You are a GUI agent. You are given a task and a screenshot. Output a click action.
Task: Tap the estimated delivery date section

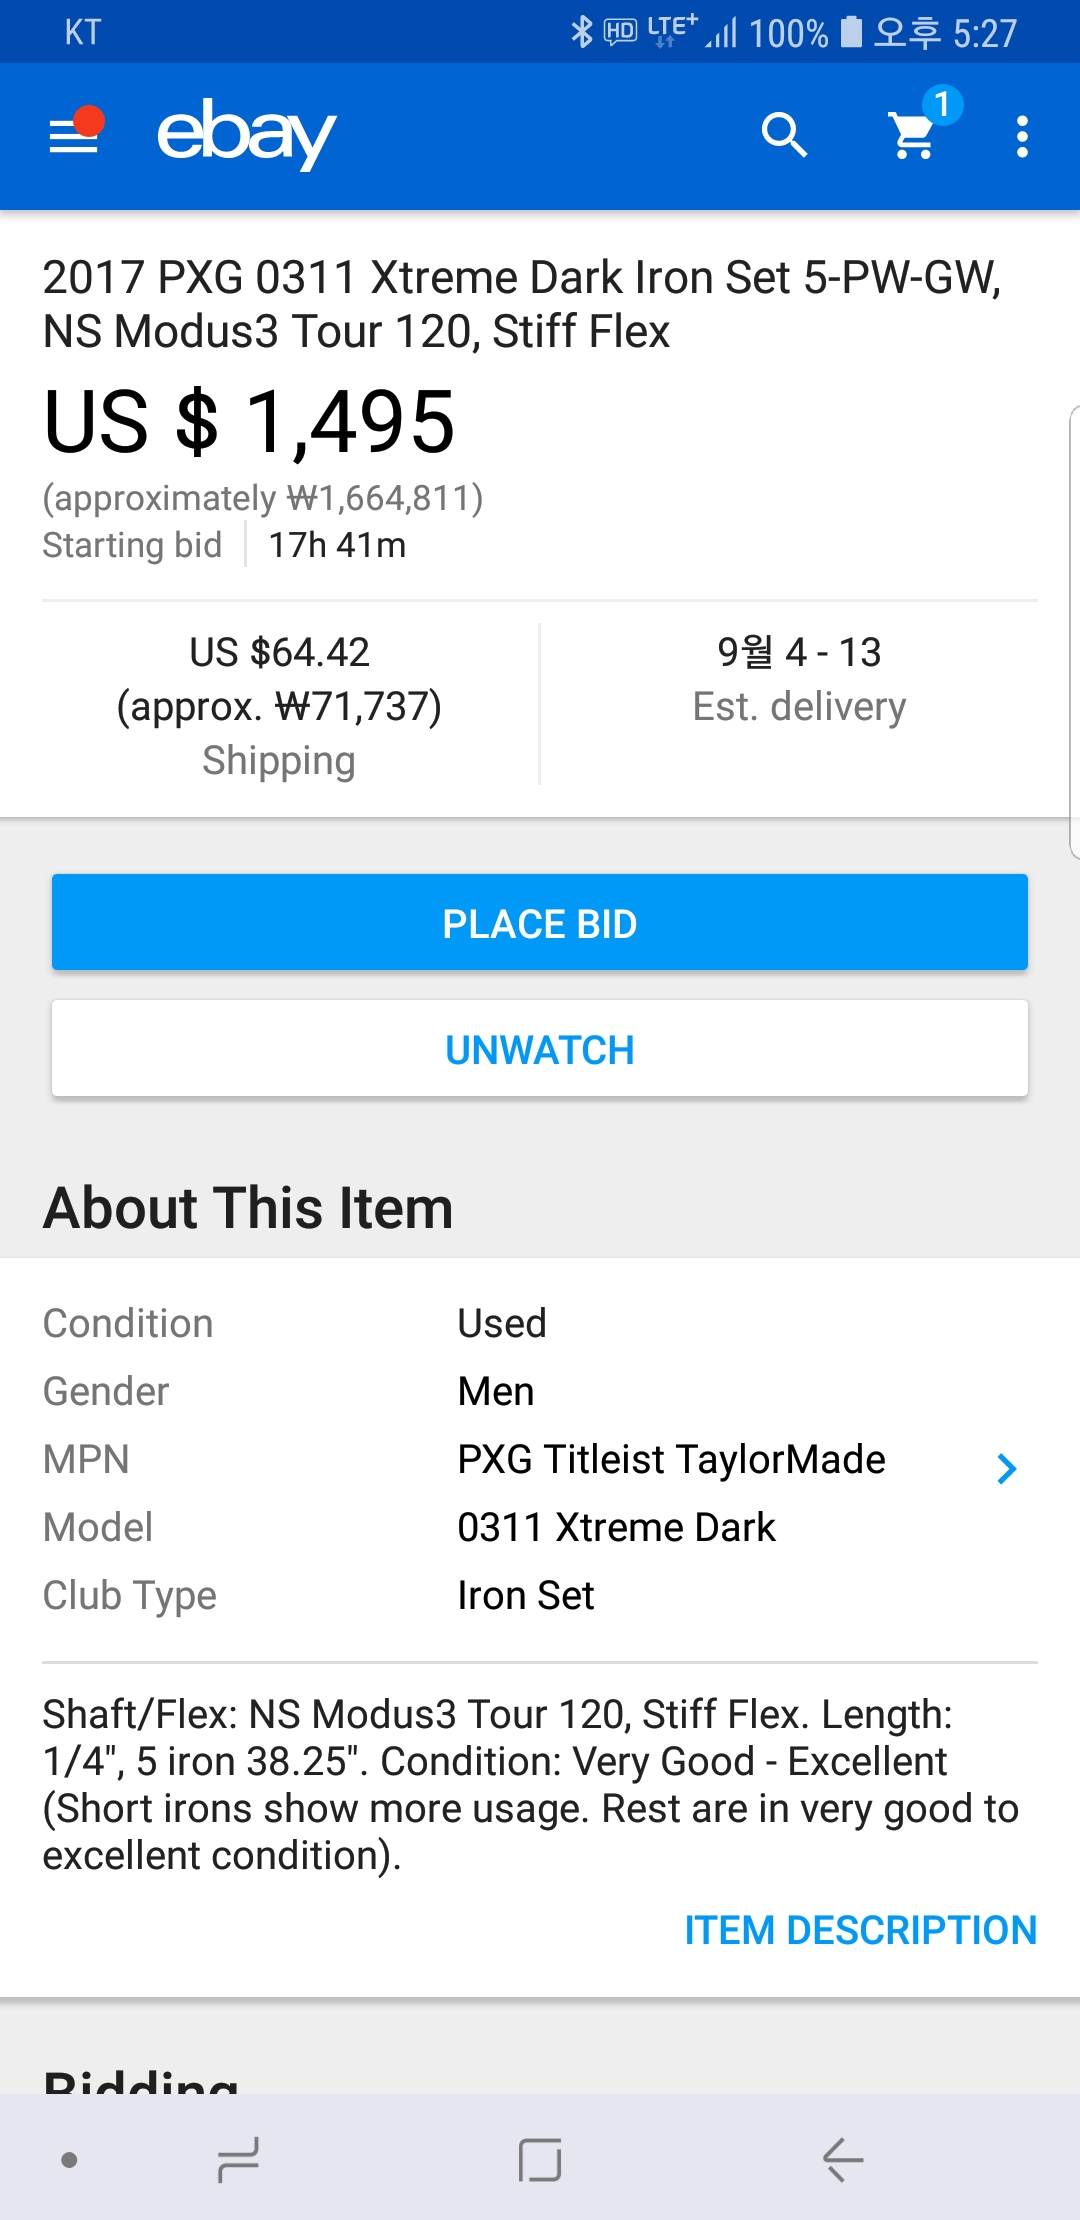pos(799,679)
